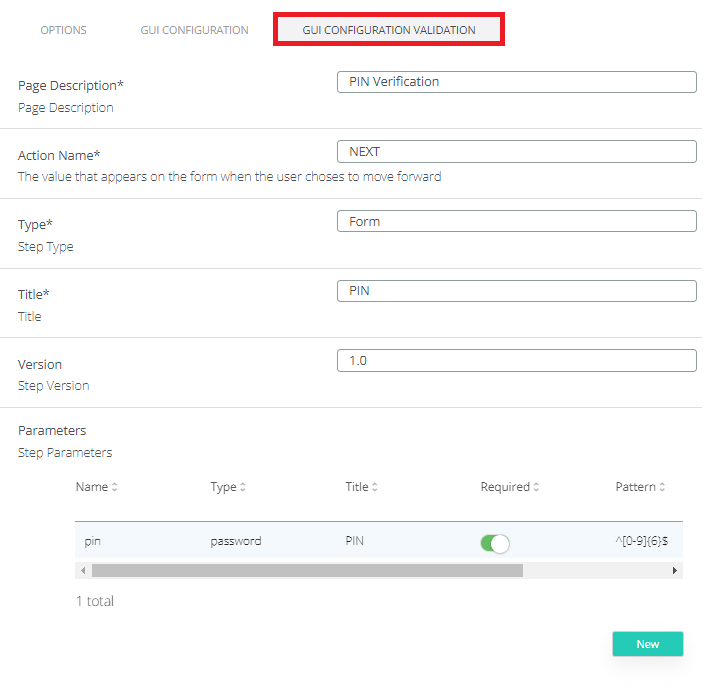Click the Action Name field containing NEXT
711x688 pixels.
point(516,152)
